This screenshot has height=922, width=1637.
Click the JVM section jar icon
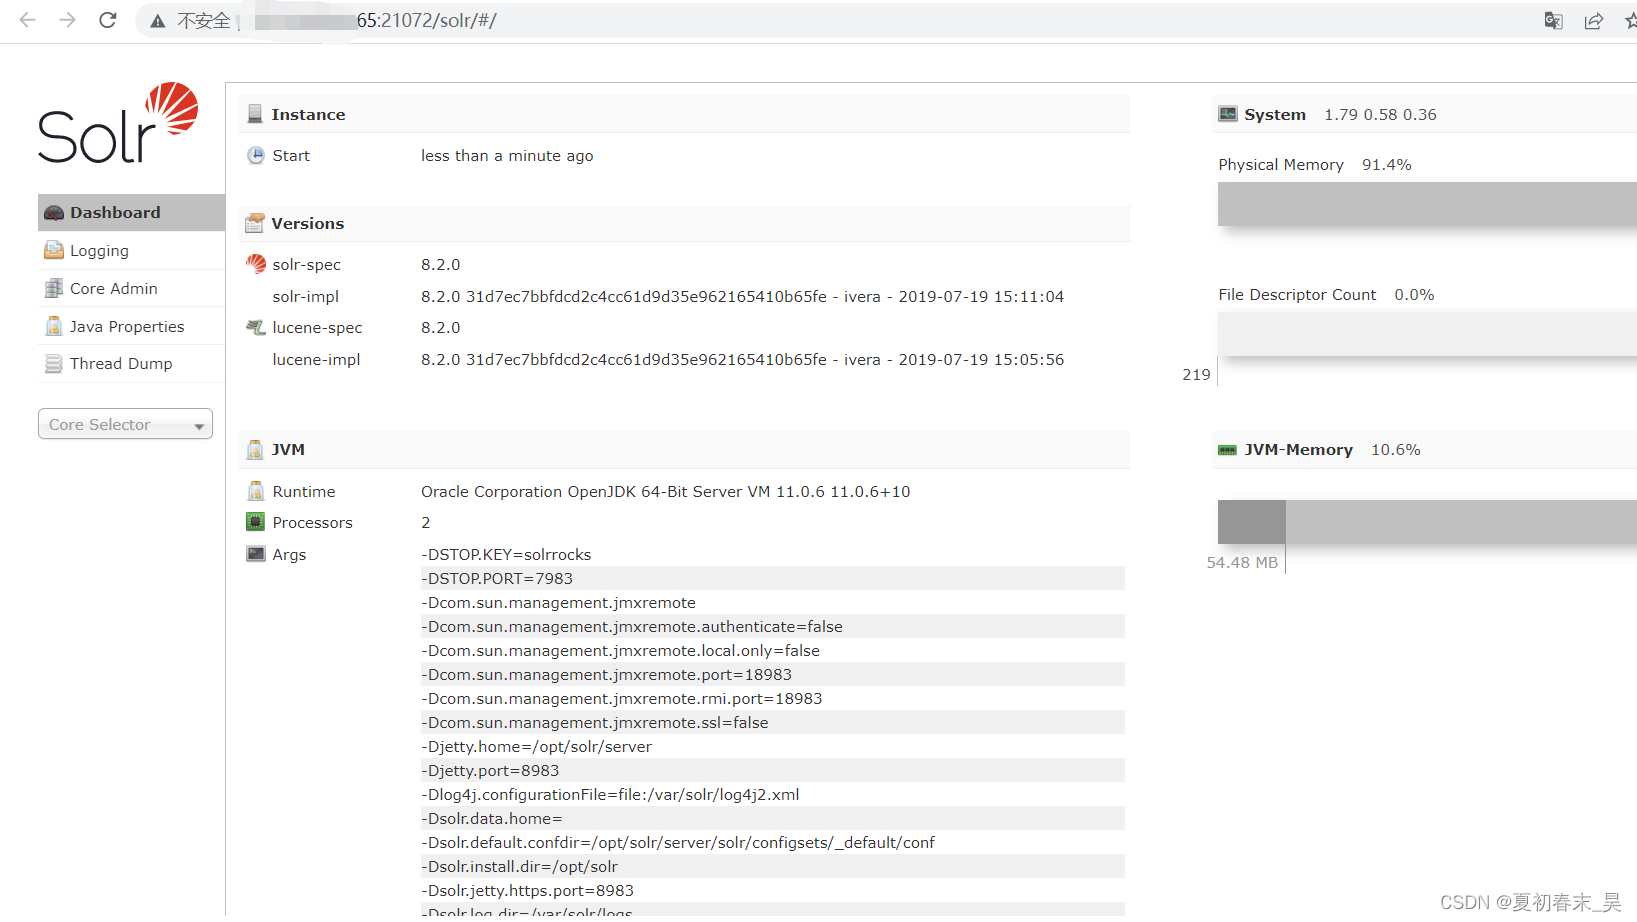[255, 450]
